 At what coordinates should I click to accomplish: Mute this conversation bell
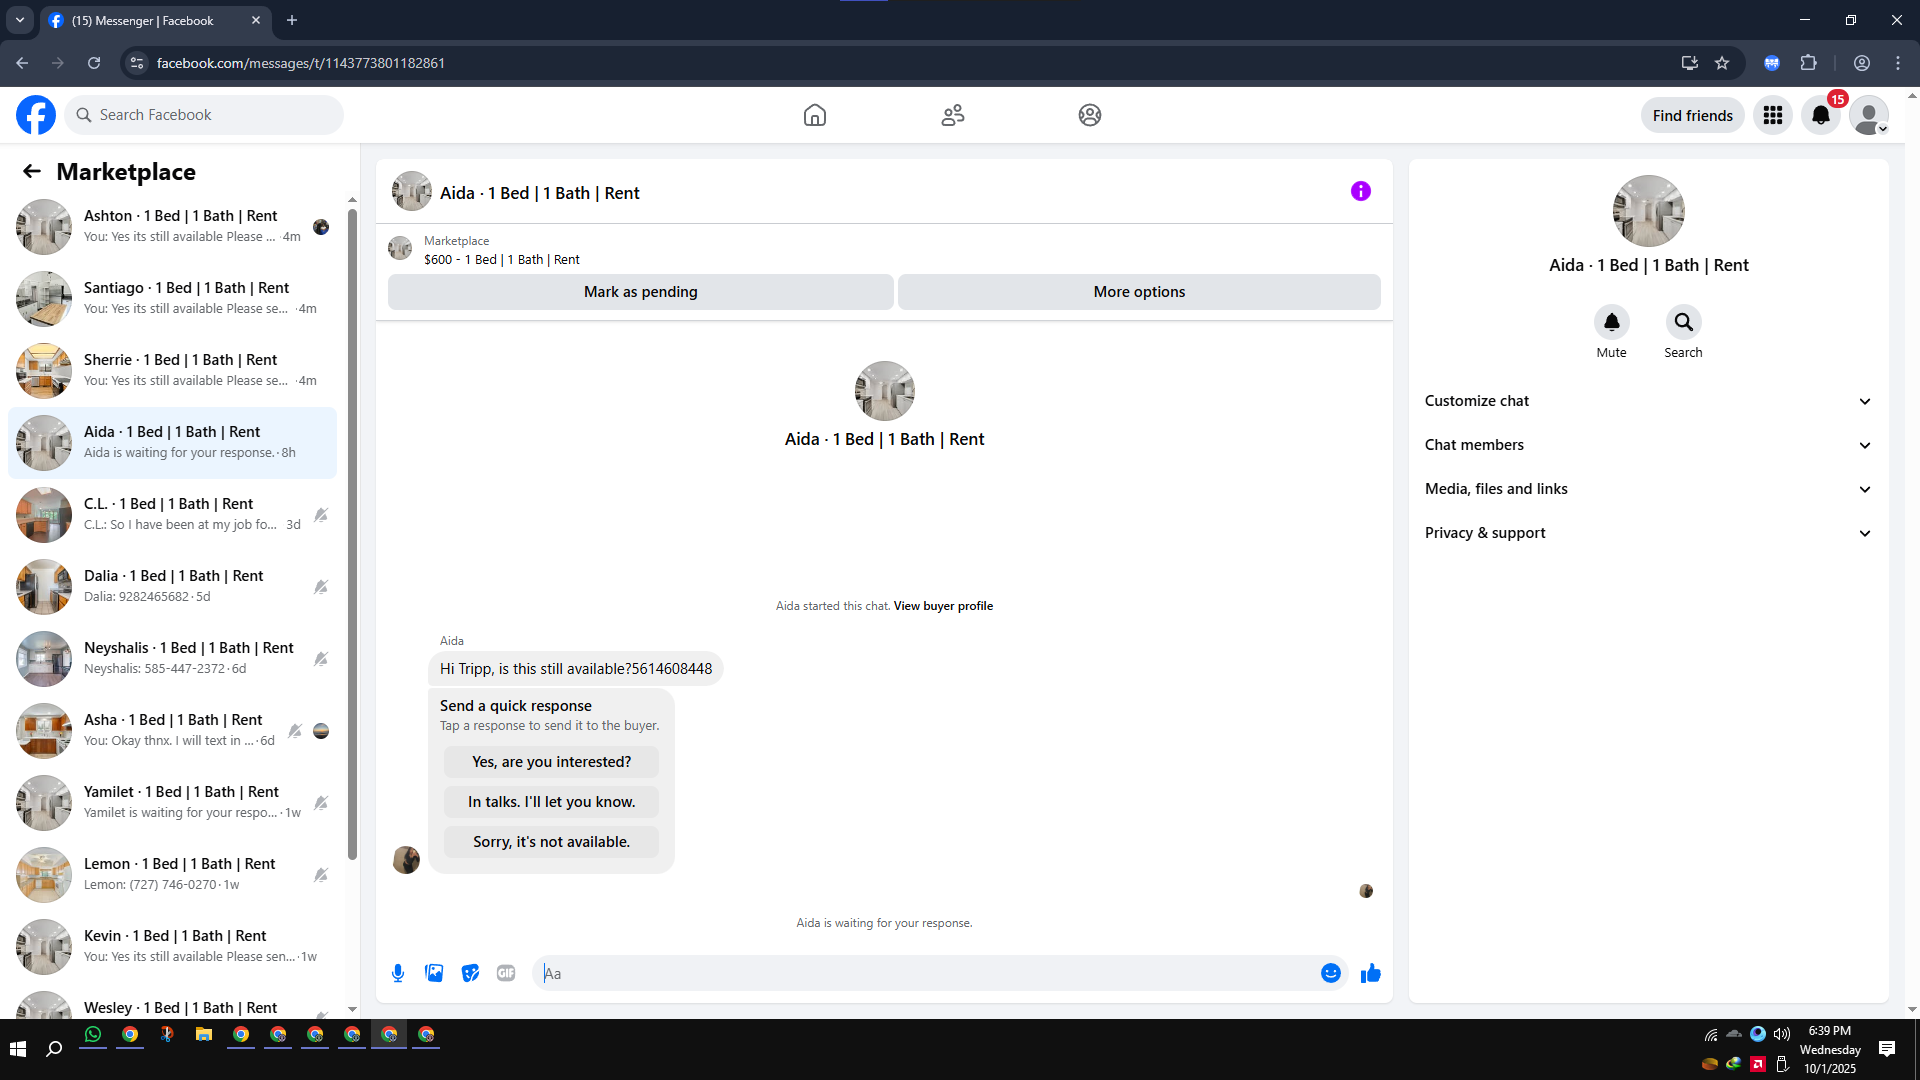[x=1612, y=322]
